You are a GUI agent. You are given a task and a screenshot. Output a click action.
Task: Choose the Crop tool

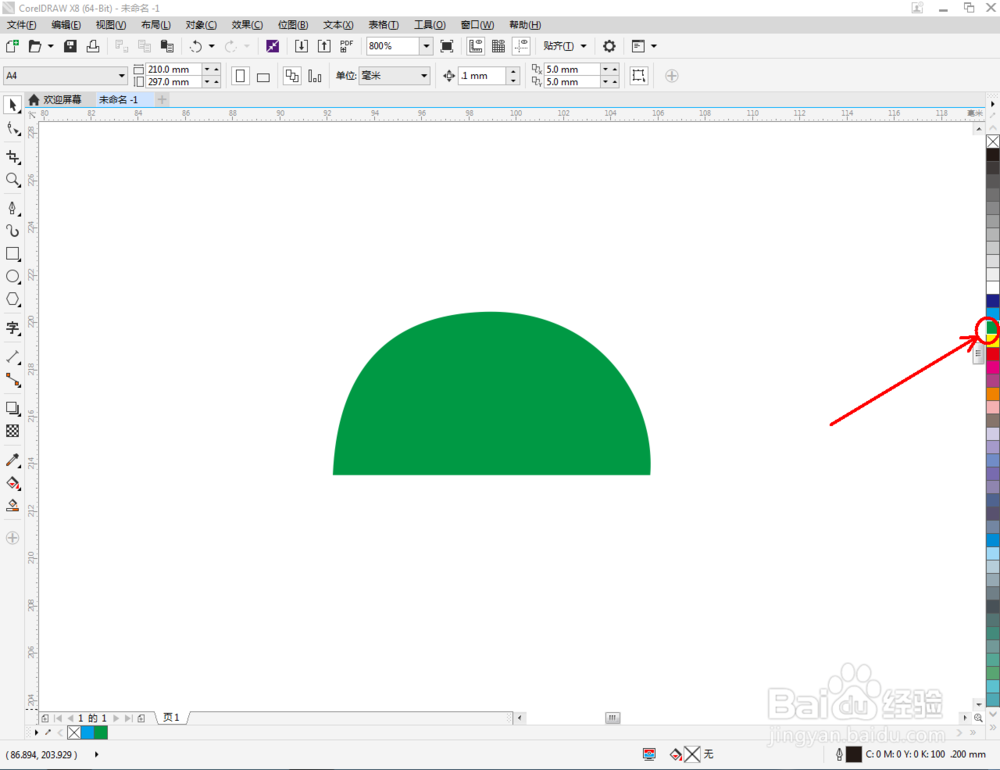click(x=13, y=157)
